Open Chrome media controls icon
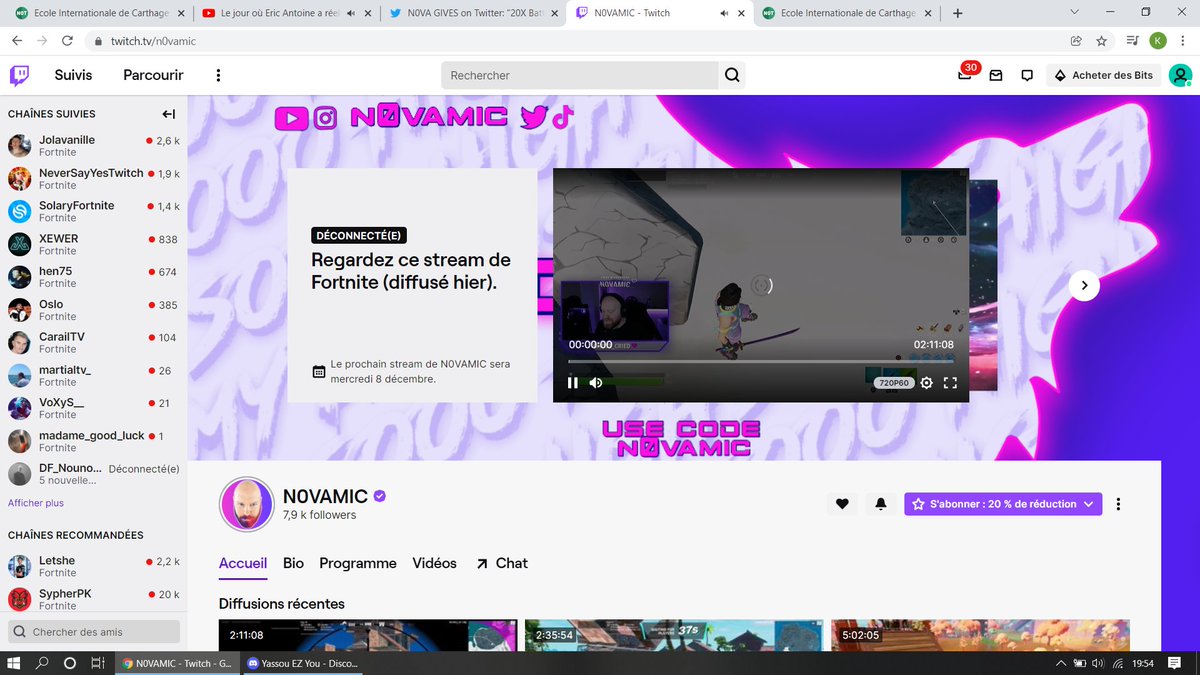1200x675 pixels. (x=1132, y=41)
